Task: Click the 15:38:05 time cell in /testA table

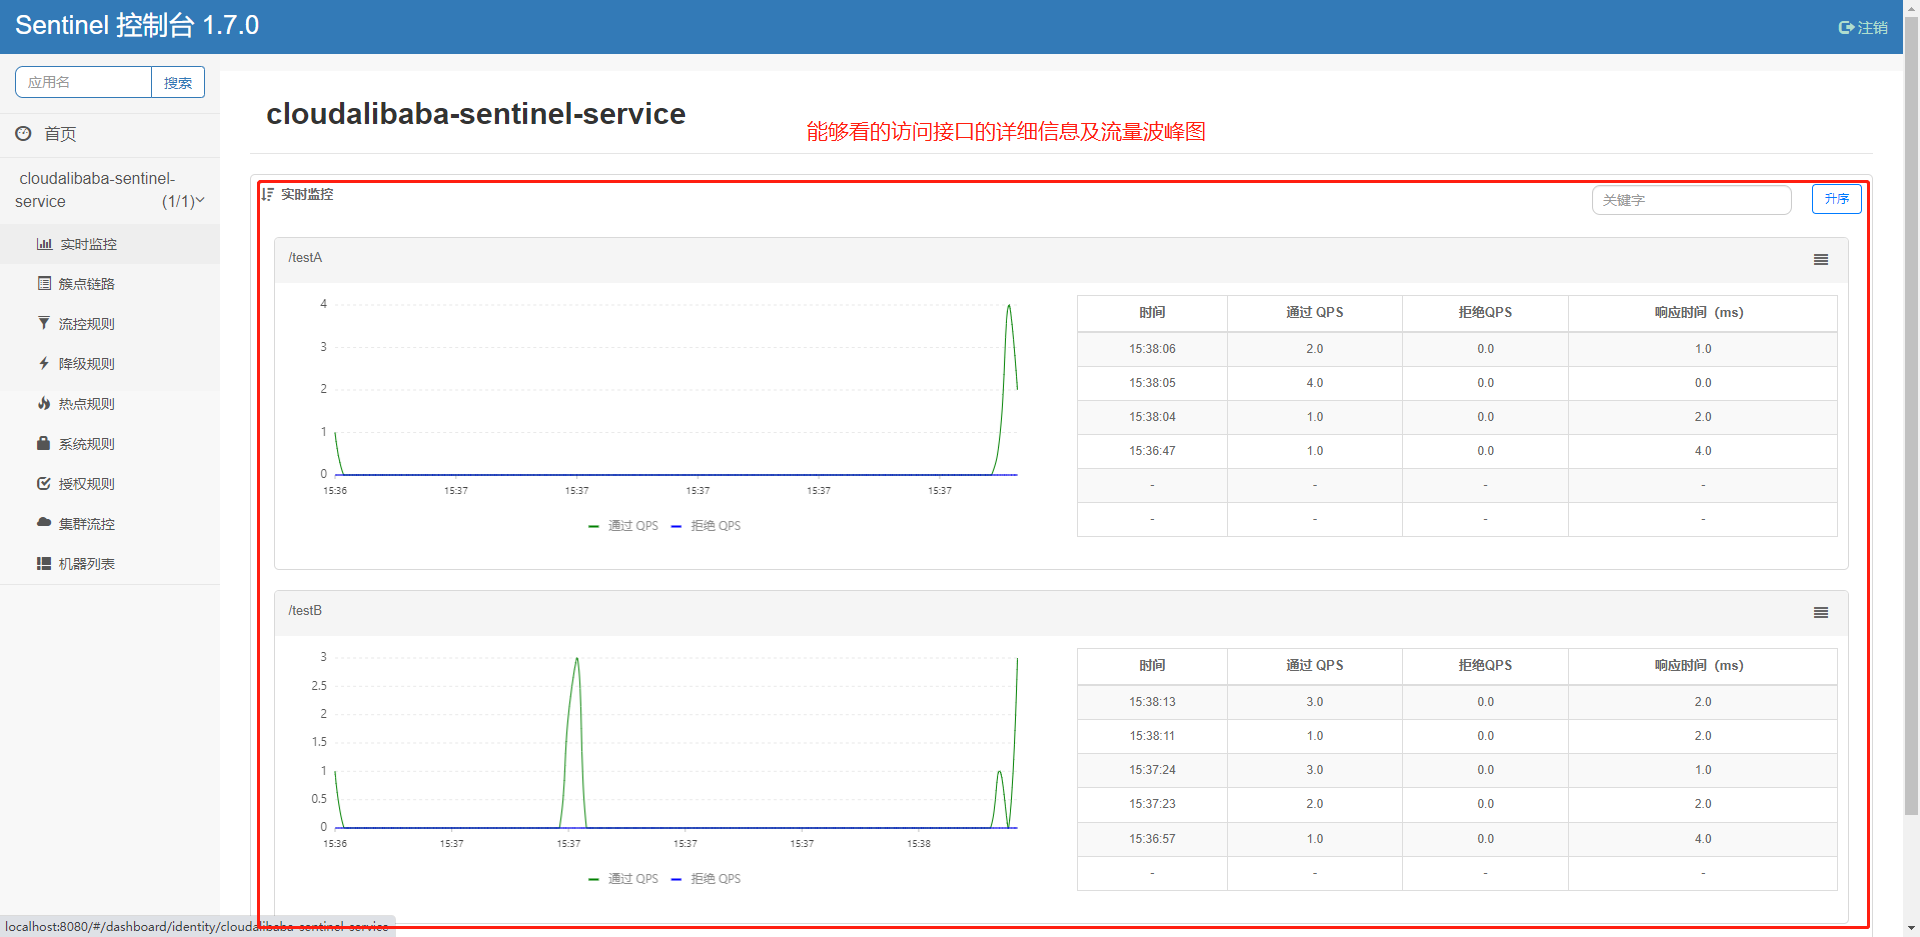Action: coord(1152,383)
